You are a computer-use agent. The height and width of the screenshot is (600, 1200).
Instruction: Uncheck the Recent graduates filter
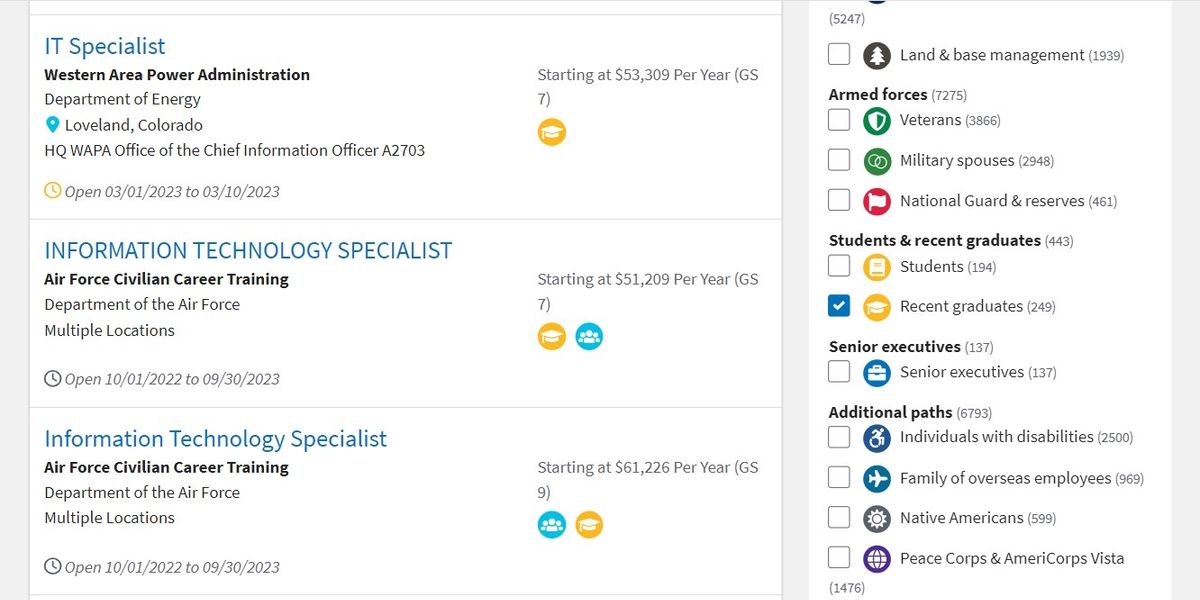point(839,306)
